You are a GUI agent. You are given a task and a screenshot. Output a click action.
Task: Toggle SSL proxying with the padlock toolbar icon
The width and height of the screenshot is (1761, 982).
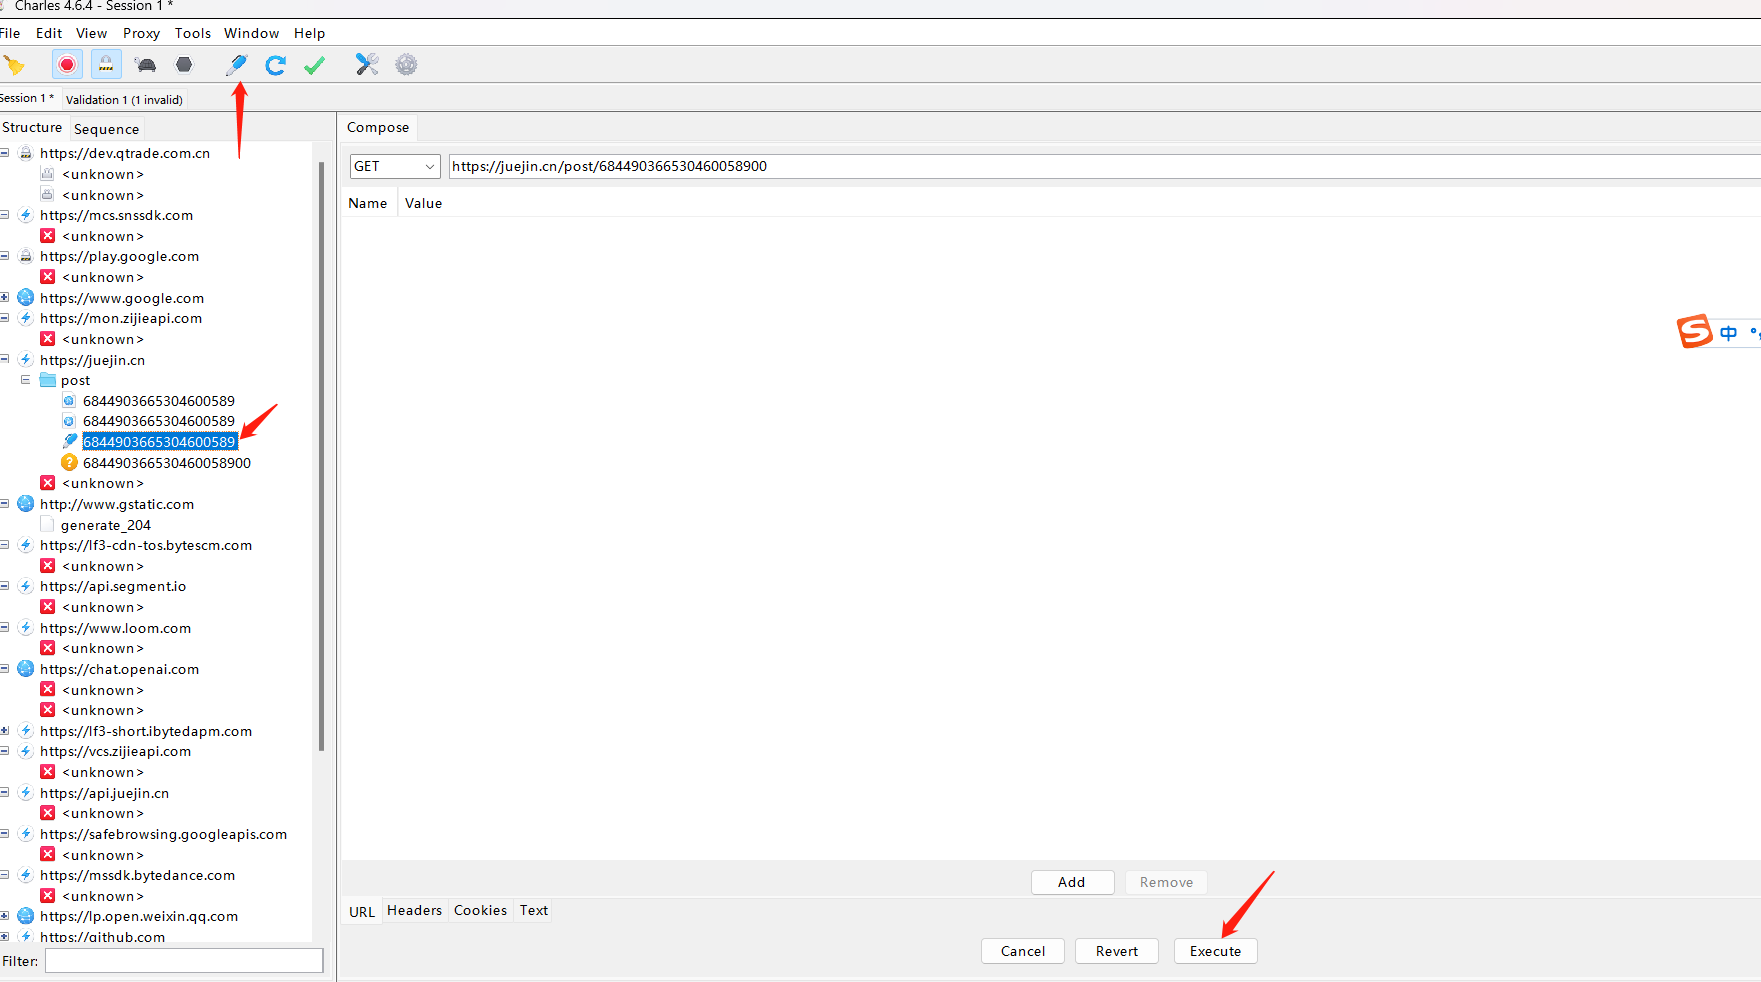(106, 65)
